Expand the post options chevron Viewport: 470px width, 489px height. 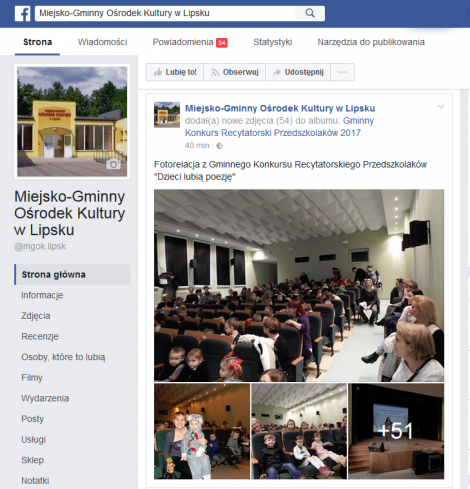441,107
